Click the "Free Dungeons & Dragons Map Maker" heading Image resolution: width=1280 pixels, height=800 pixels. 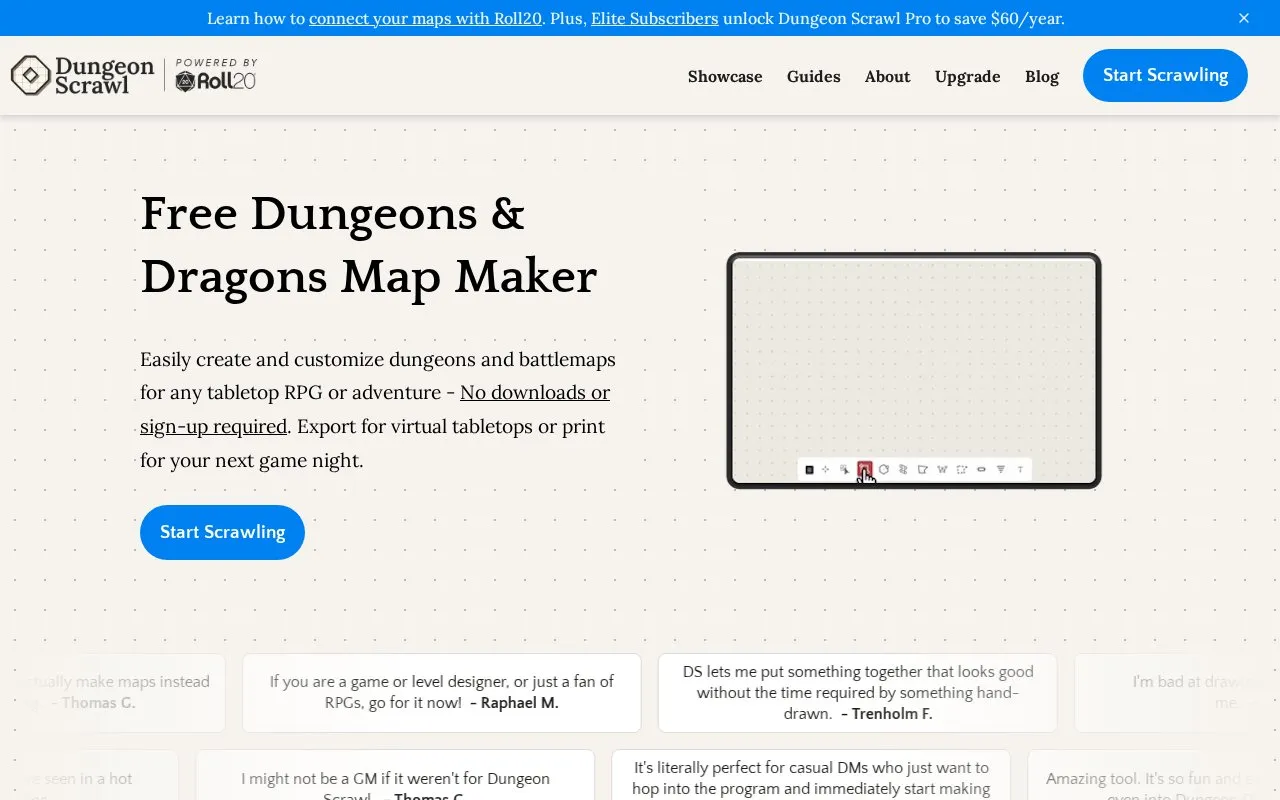pos(369,245)
